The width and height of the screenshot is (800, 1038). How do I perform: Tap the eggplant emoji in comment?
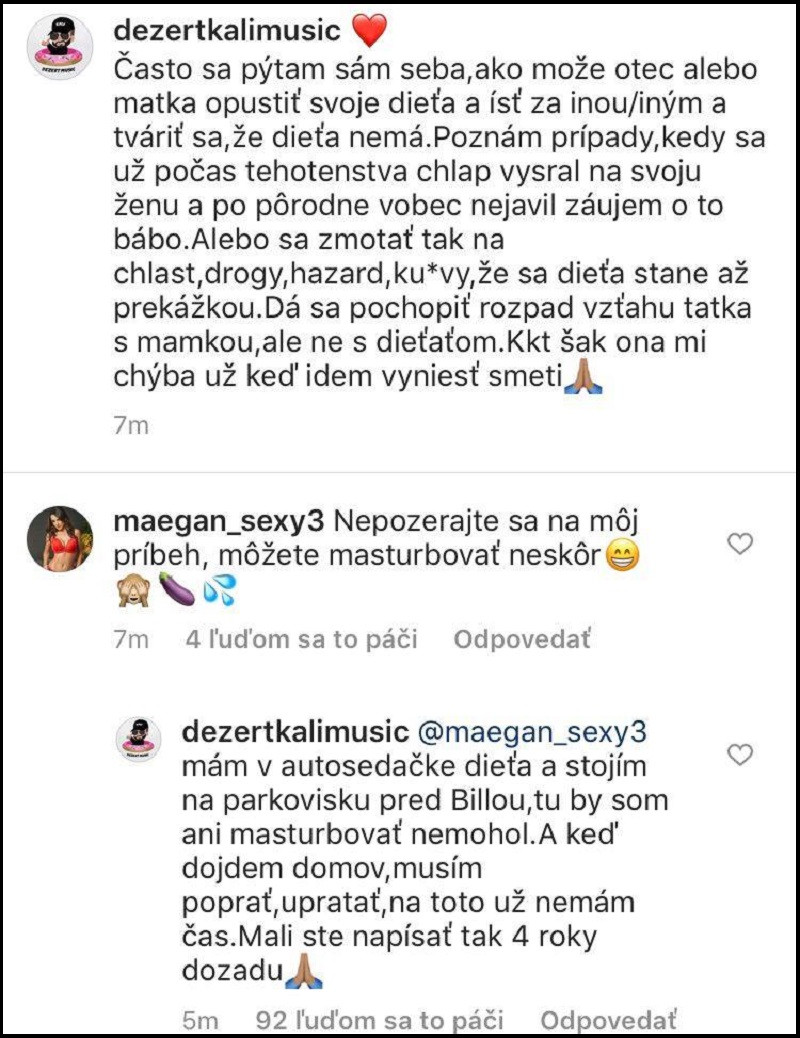point(177,590)
